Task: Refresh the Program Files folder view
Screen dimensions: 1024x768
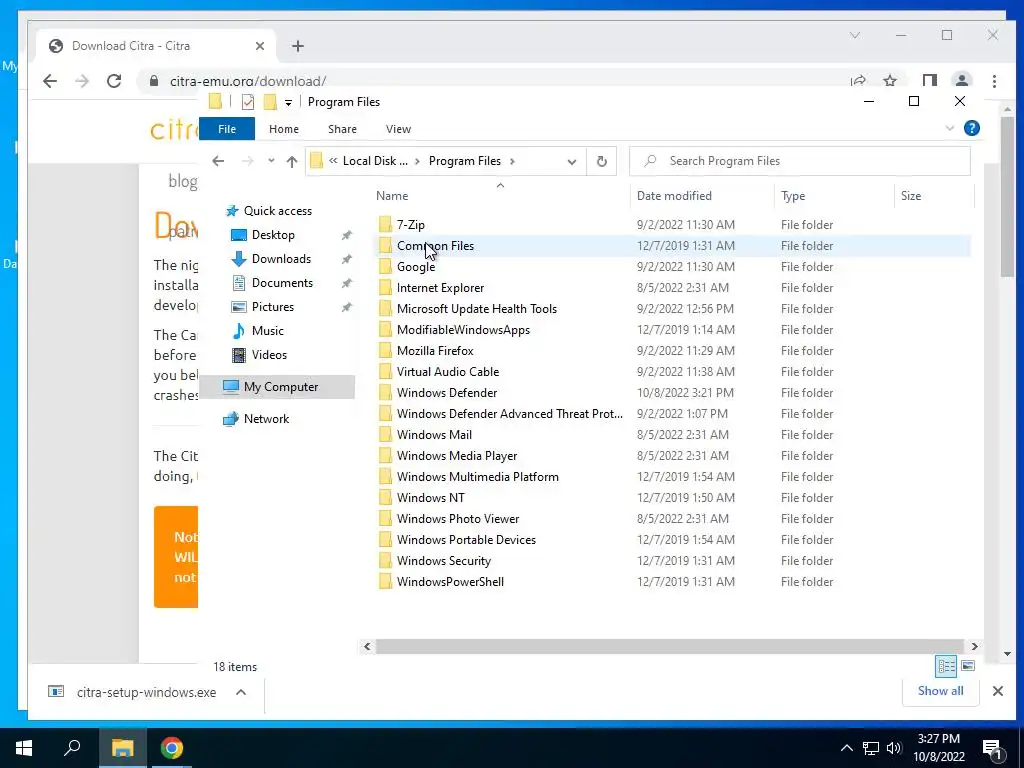Action: point(601,161)
